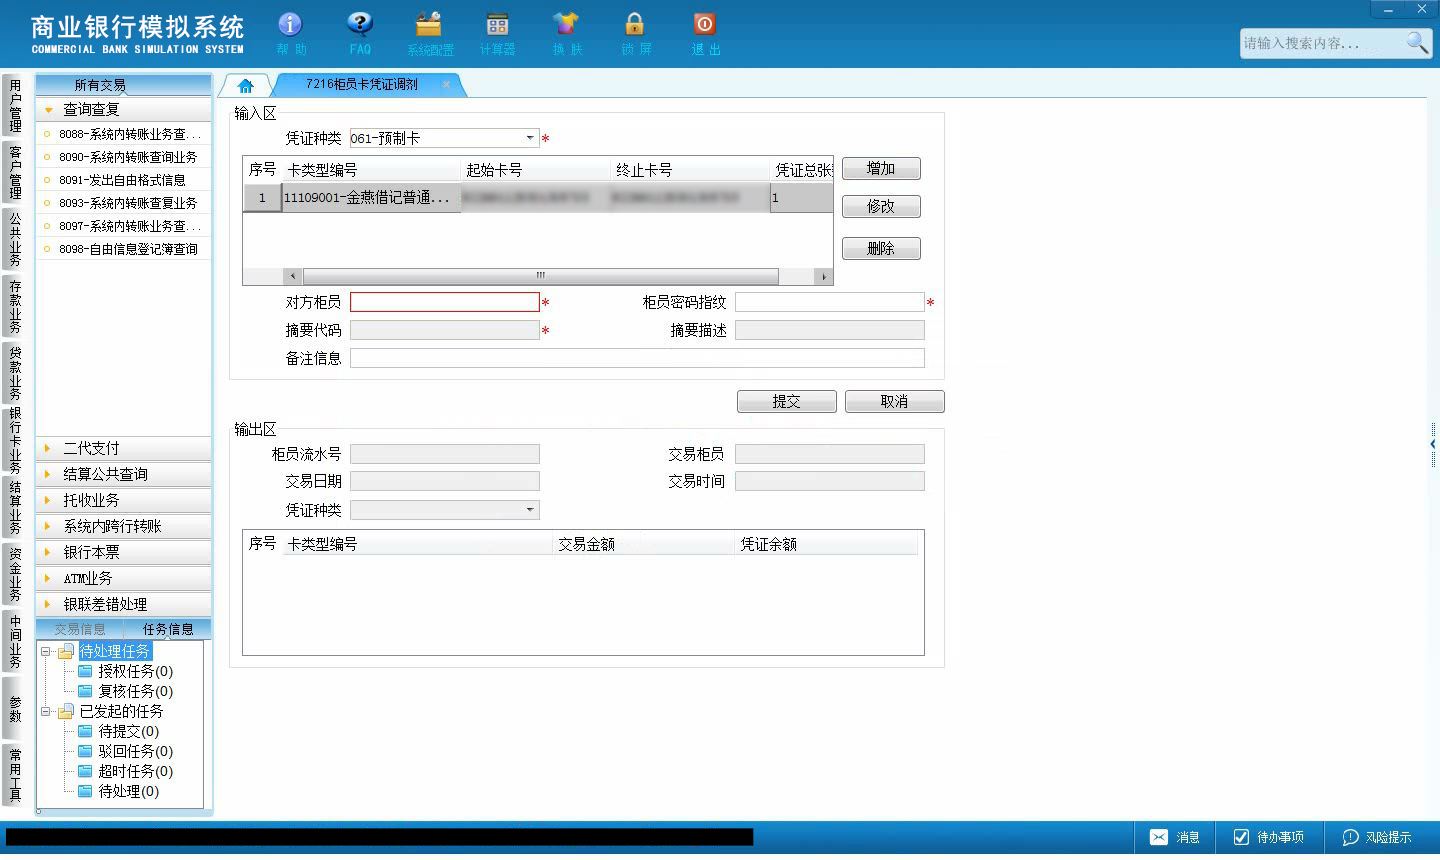Submit the form with 提交
The height and width of the screenshot is (860, 1440).
(787, 401)
